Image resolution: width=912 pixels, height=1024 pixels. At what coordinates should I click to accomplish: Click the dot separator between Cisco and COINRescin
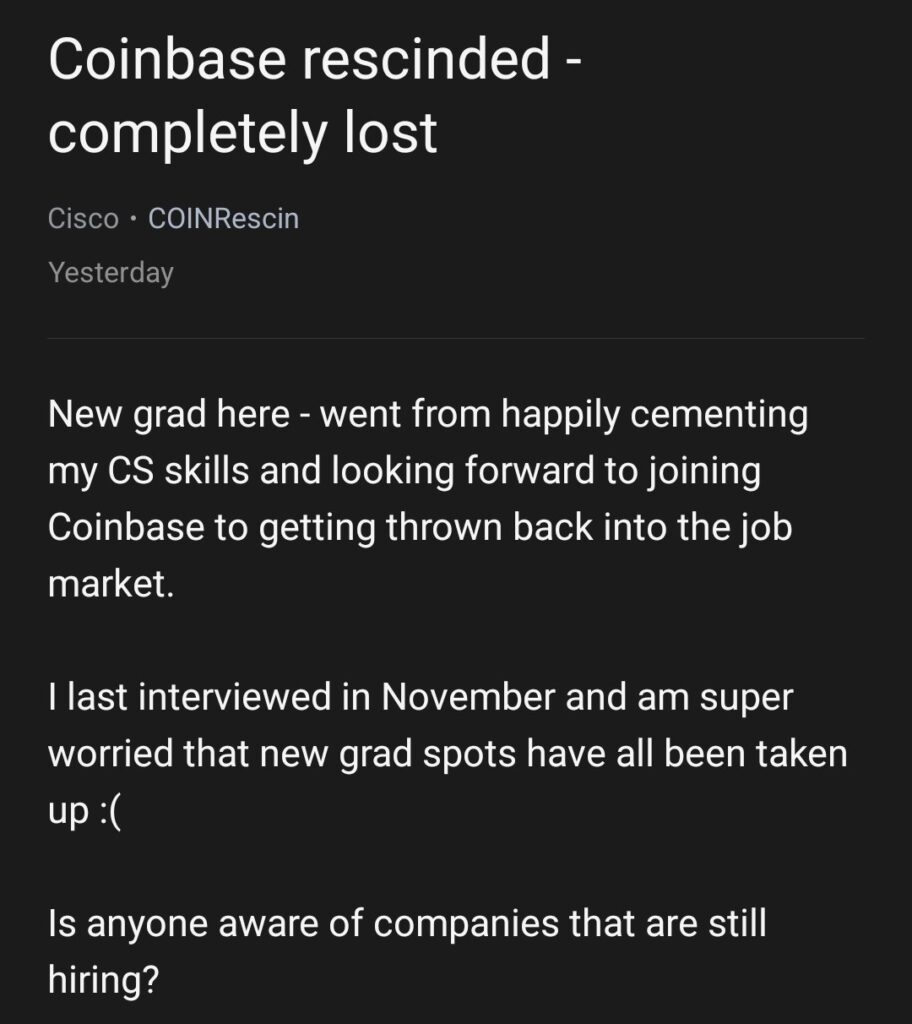pyautogui.click(x=133, y=219)
